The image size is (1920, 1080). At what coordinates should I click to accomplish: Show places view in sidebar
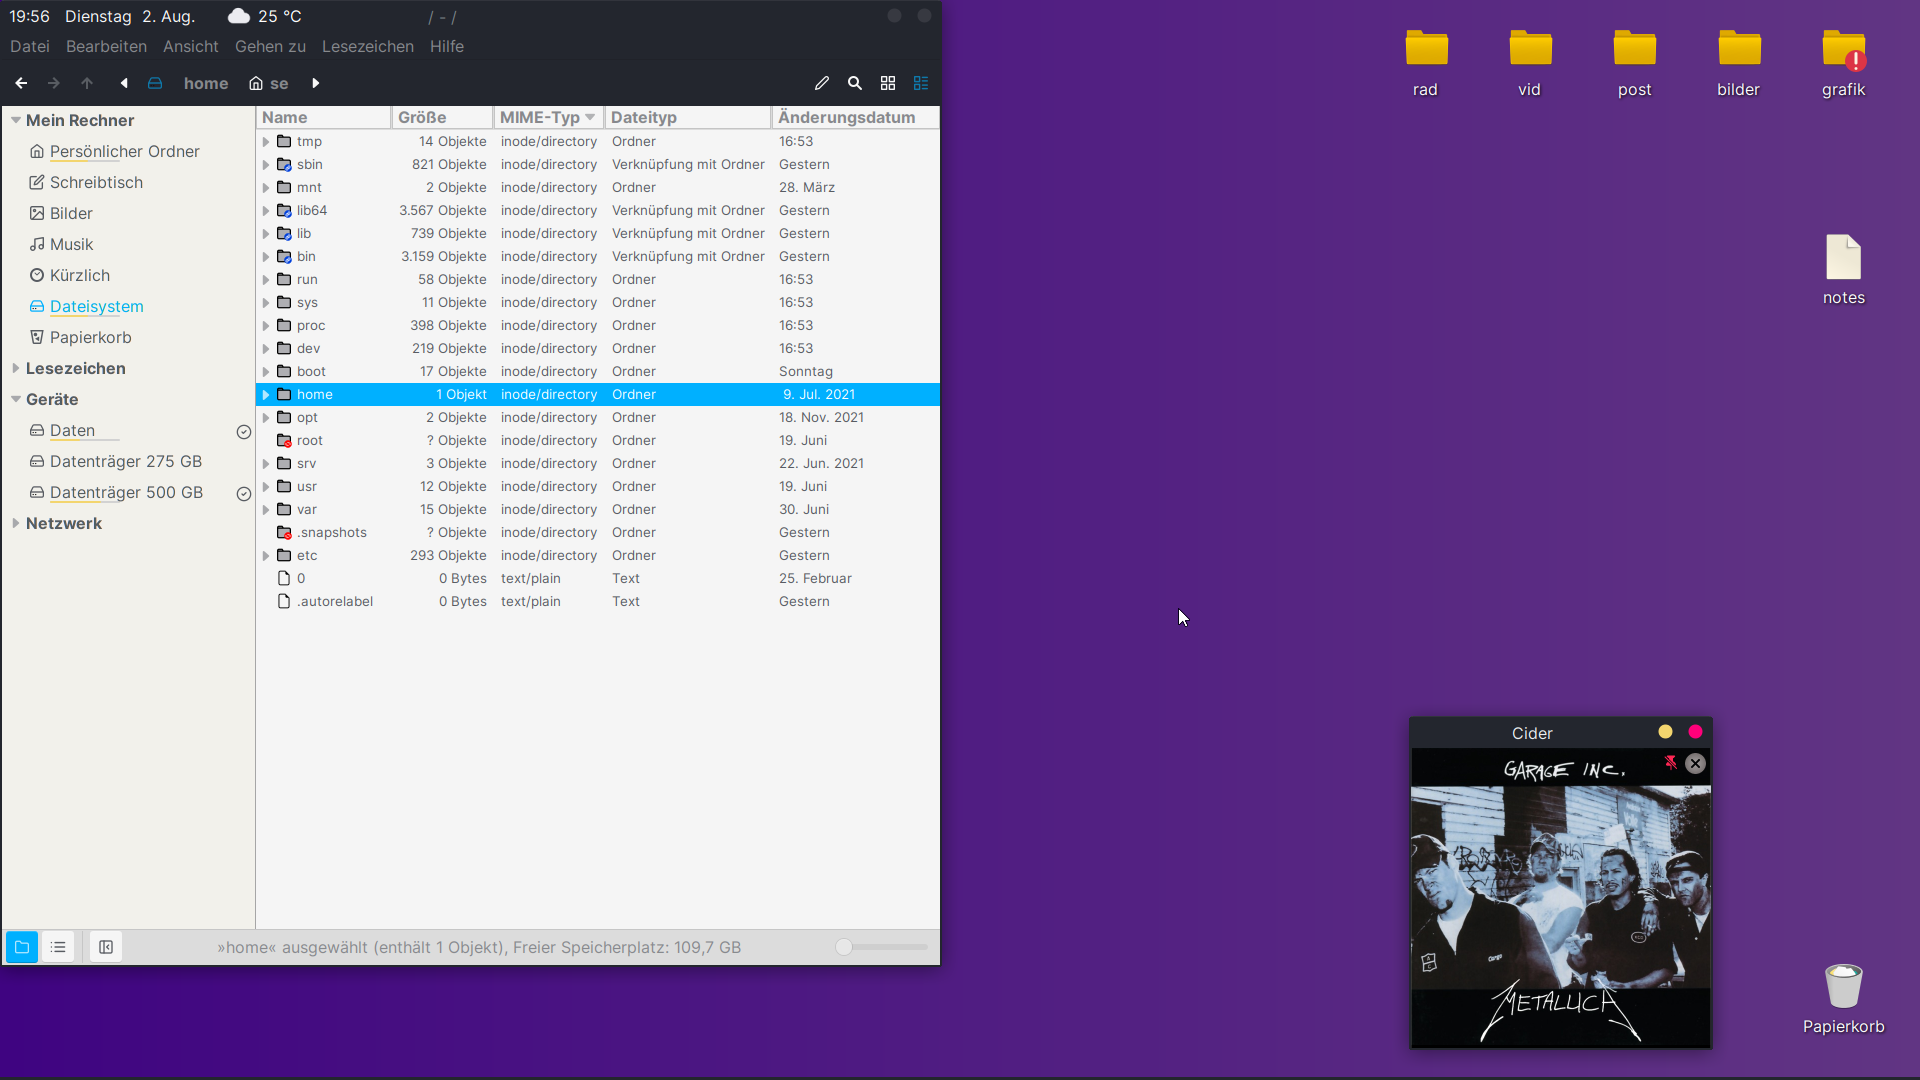coord(22,947)
